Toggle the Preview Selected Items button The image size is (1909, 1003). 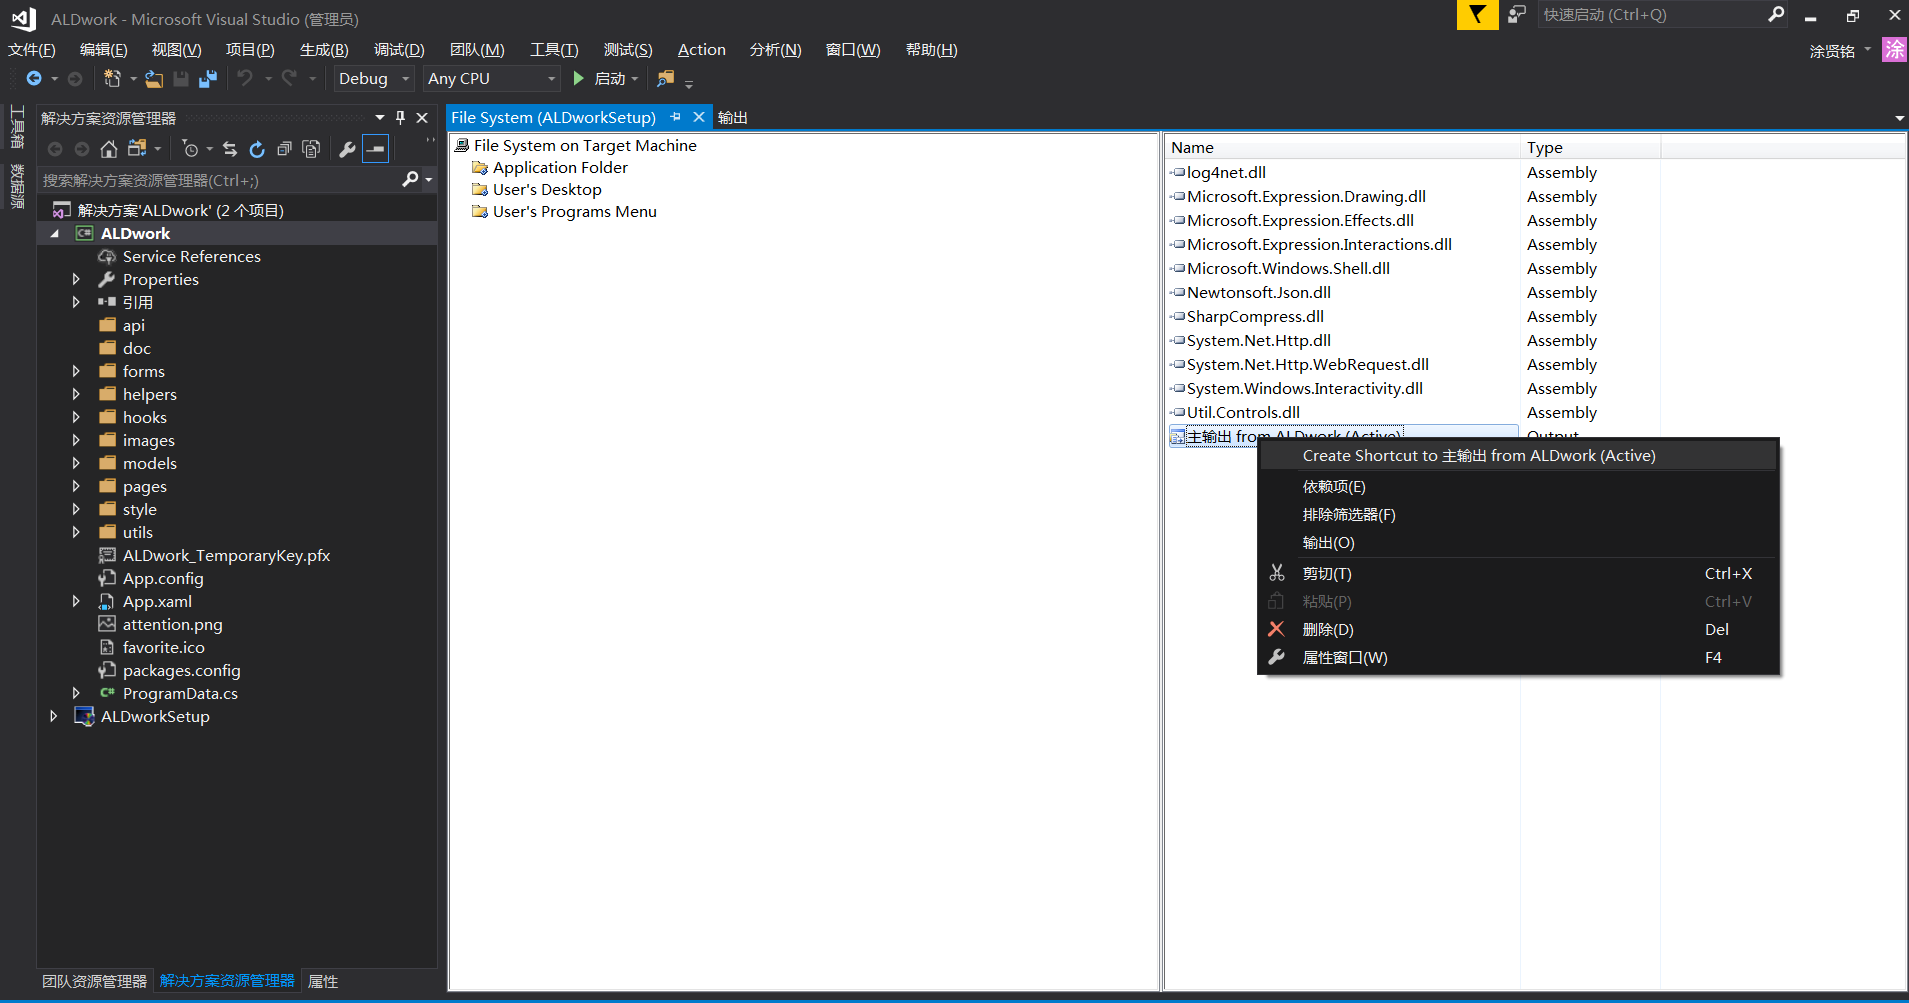point(375,149)
